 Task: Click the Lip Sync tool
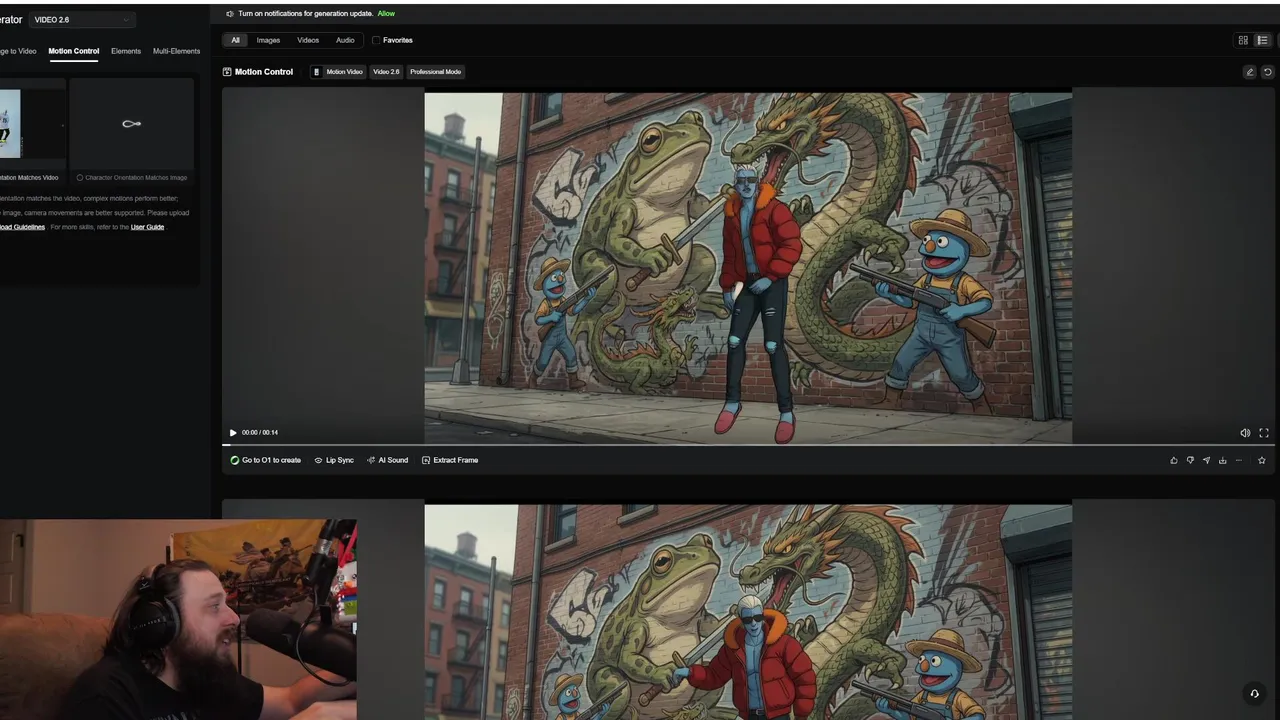click(334, 460)
